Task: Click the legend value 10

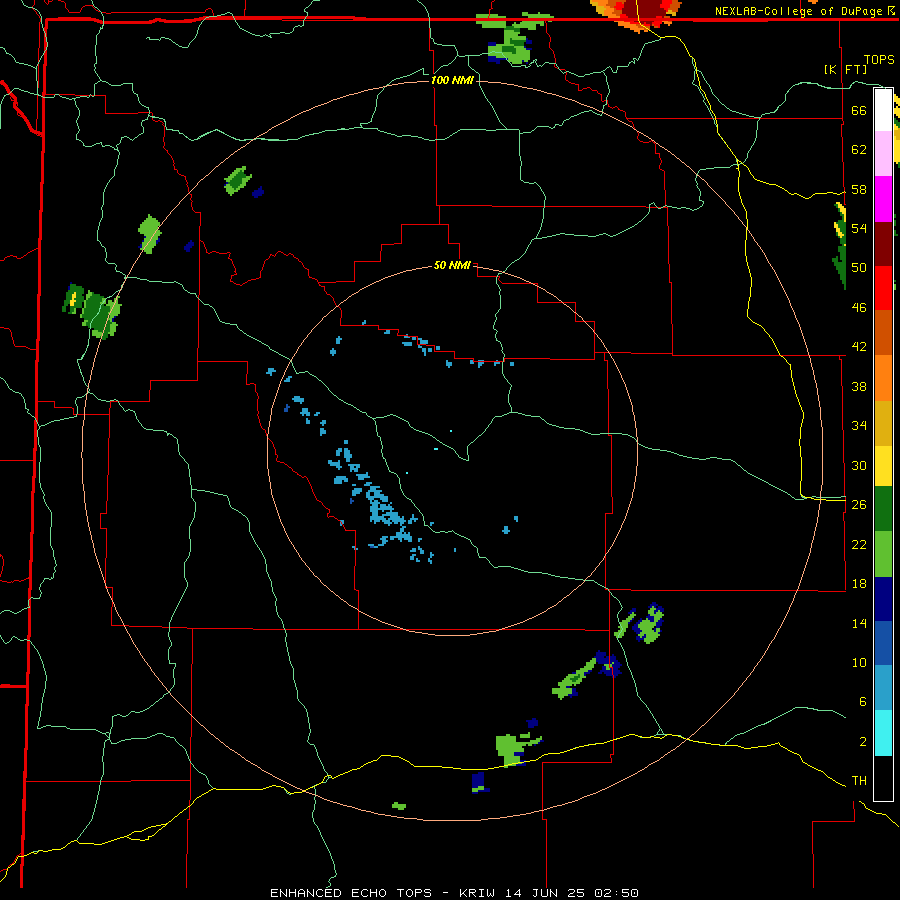Action: [859, 663]
